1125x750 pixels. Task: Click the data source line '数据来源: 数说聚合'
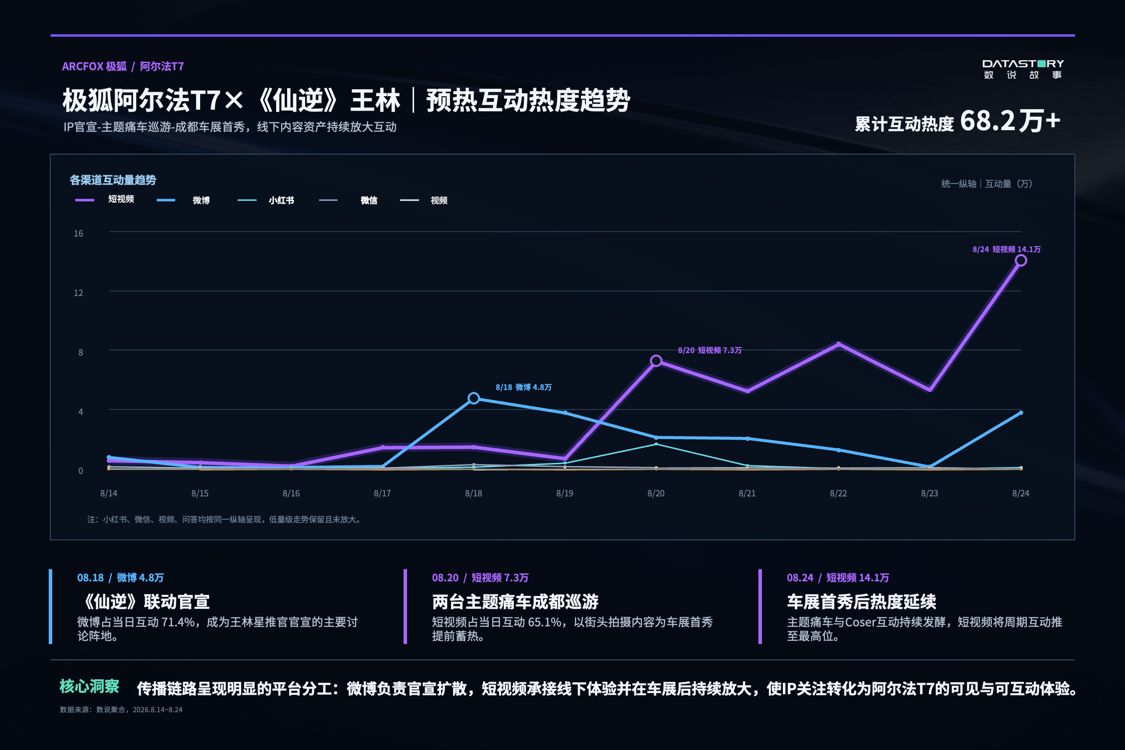point(121,710)
